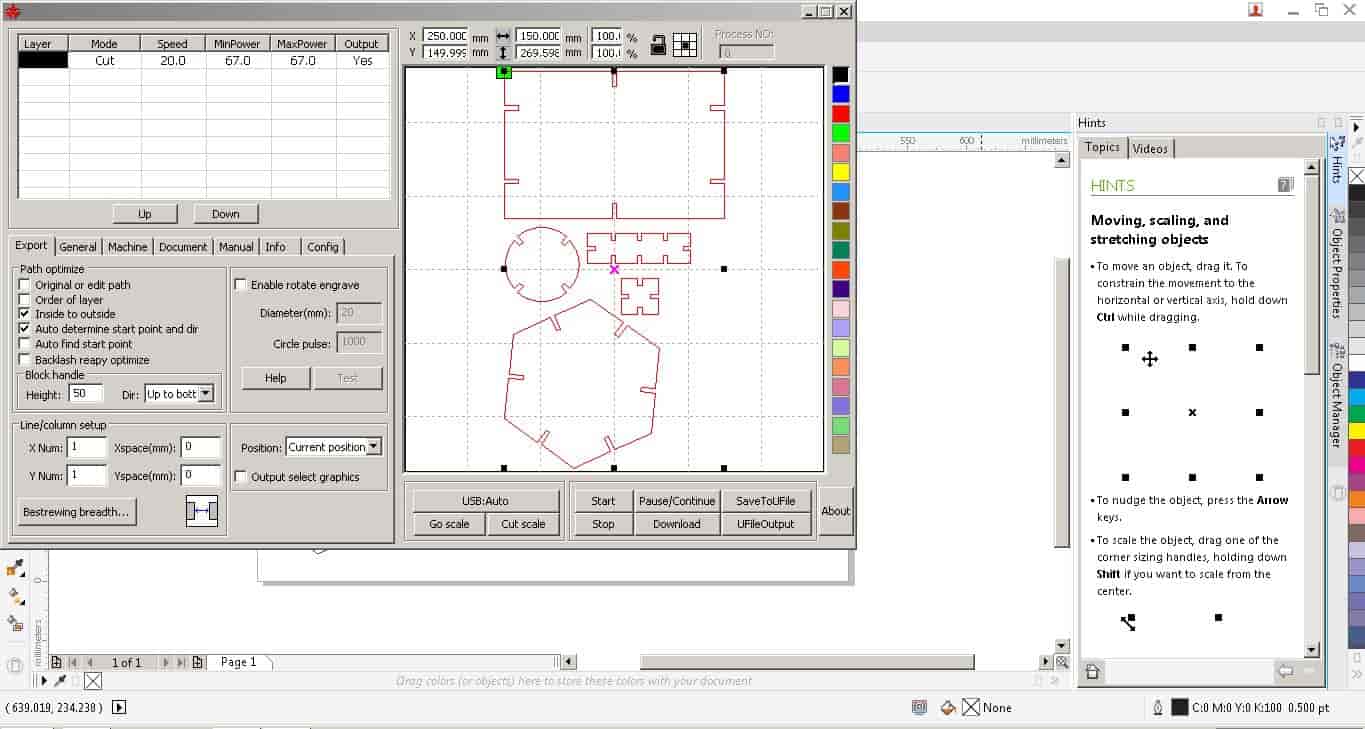This screenshot has height=729, width=1365.
Task: Click the height vertical arrow icon
Action: [503, 52]
